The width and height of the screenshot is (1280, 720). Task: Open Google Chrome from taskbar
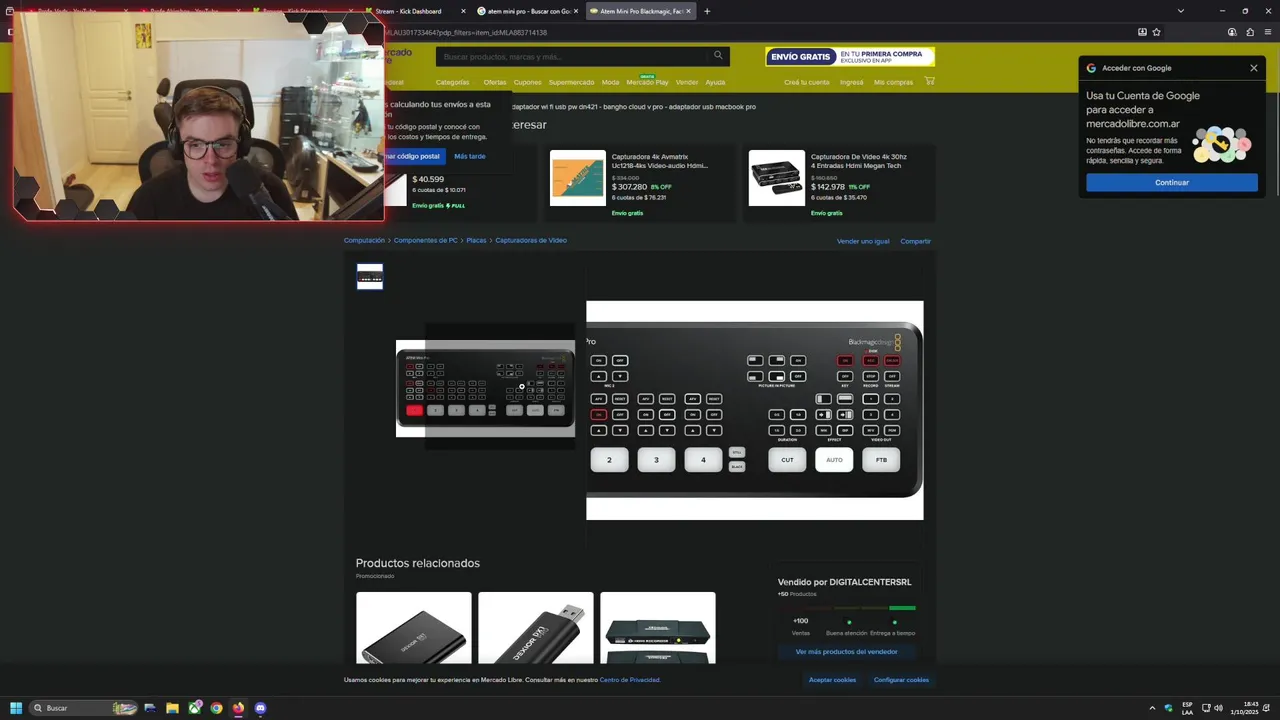coord(216,708)
